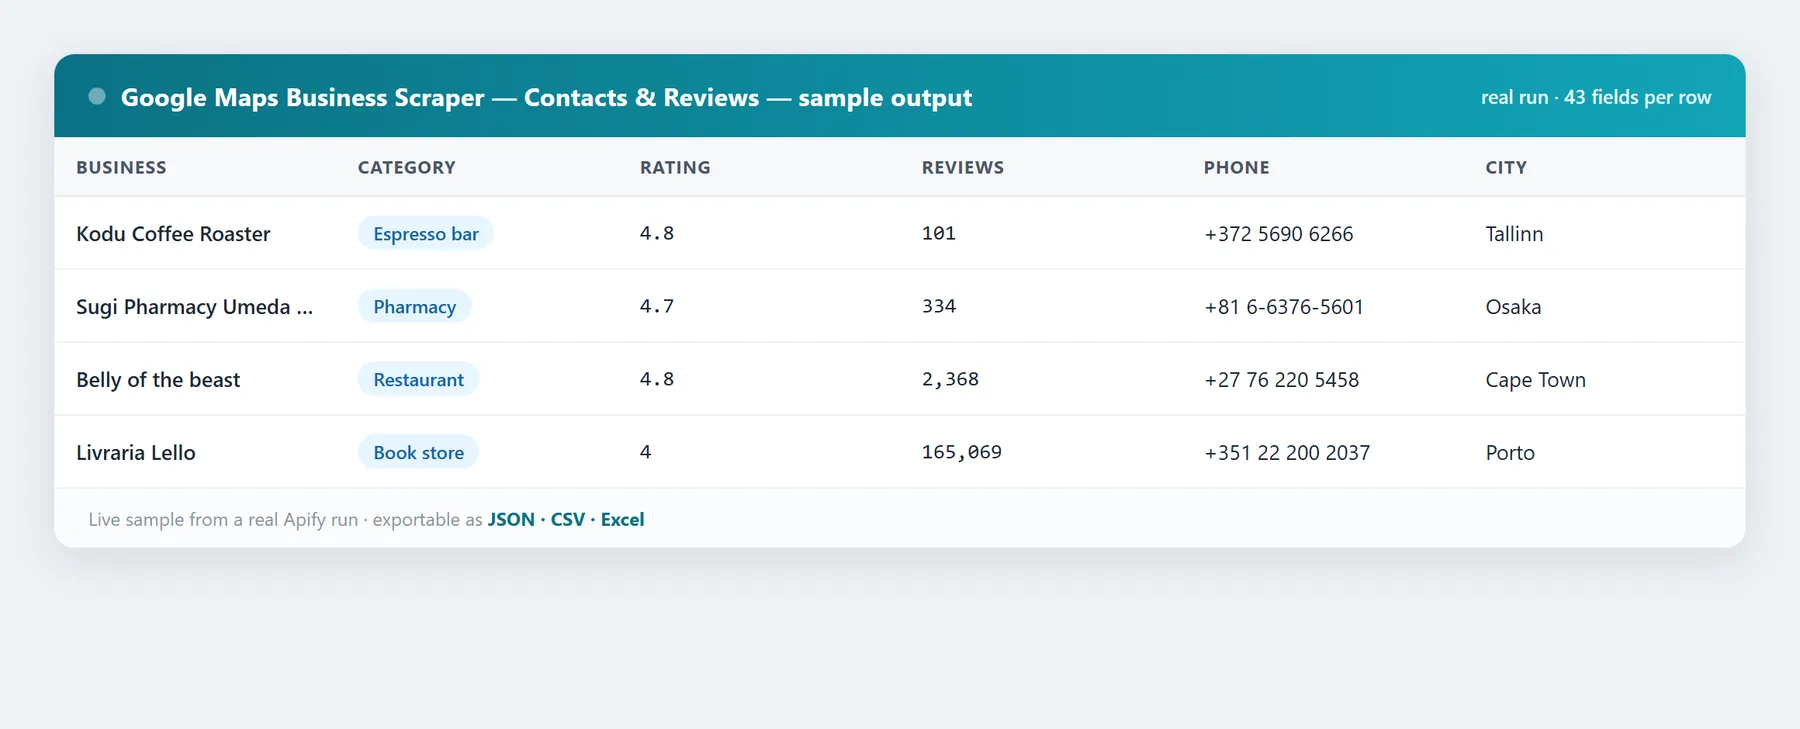Click the 2,368 reviews count

[950, 379]
